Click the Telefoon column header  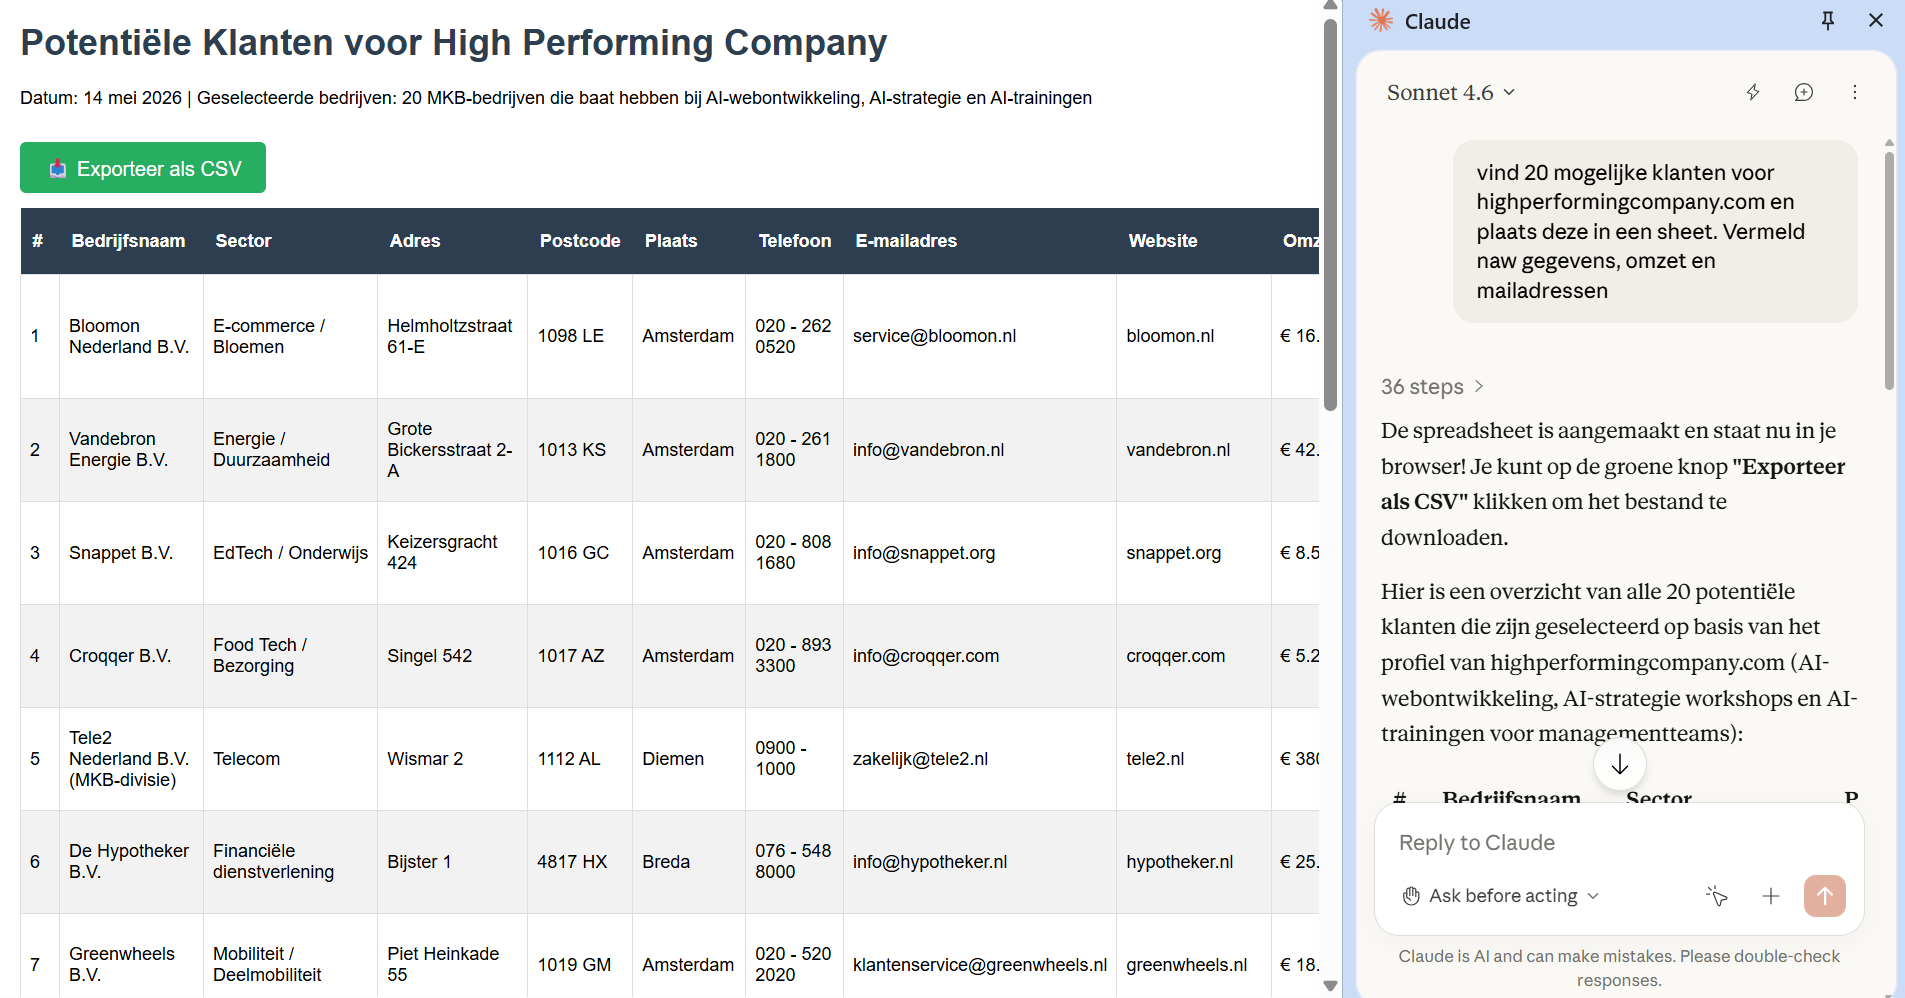point(795,241)
